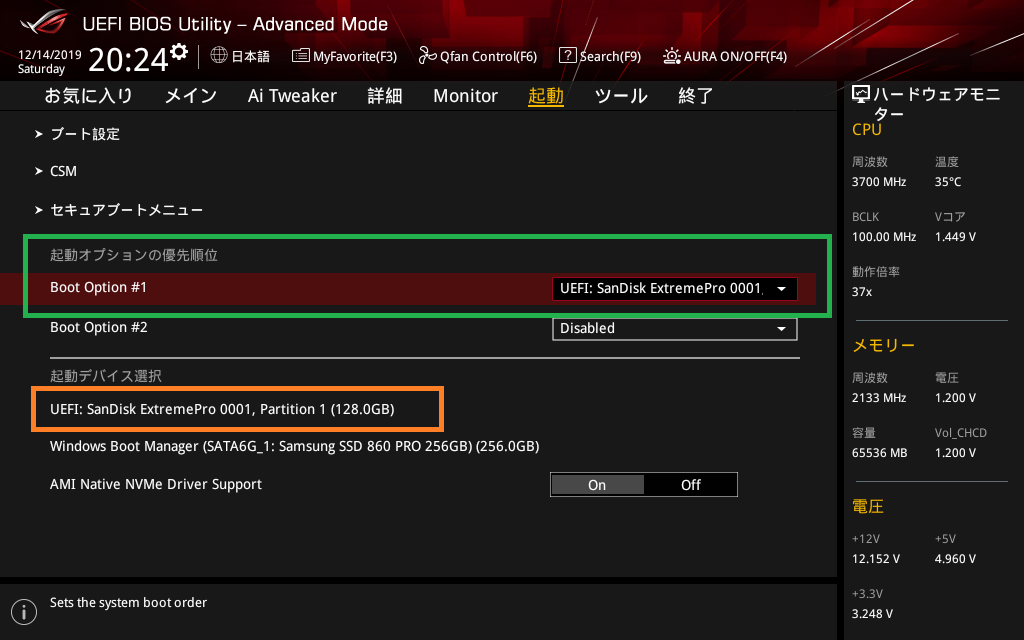The height and width of the screenshot is (640, 1024).
Task: Open the Monitor tab
Action: point(466,96)
